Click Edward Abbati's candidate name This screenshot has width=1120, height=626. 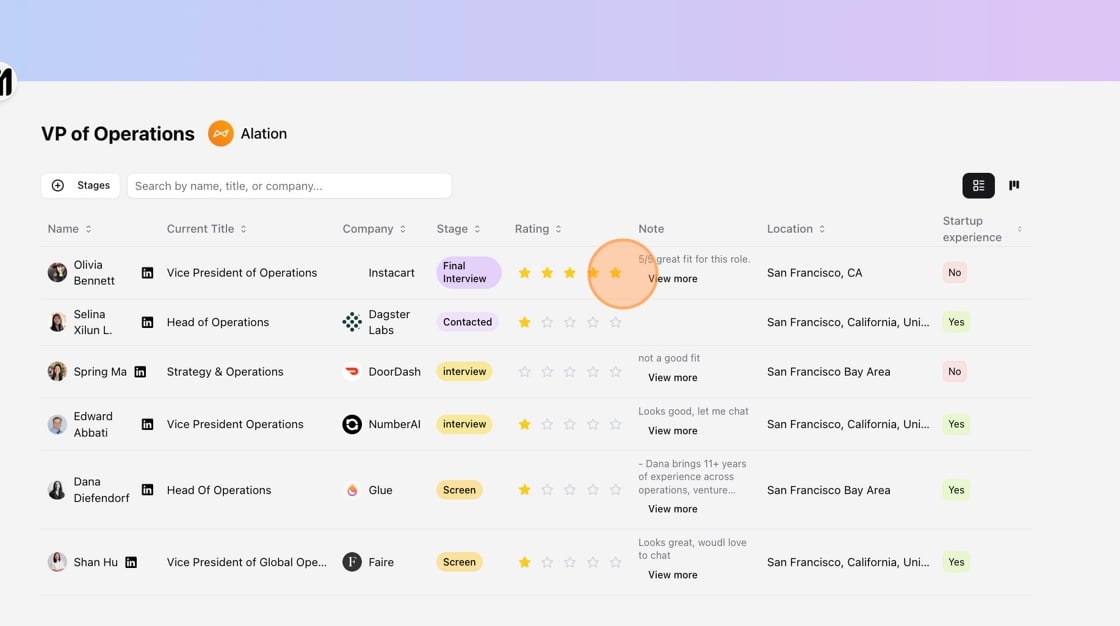(93, 424)
